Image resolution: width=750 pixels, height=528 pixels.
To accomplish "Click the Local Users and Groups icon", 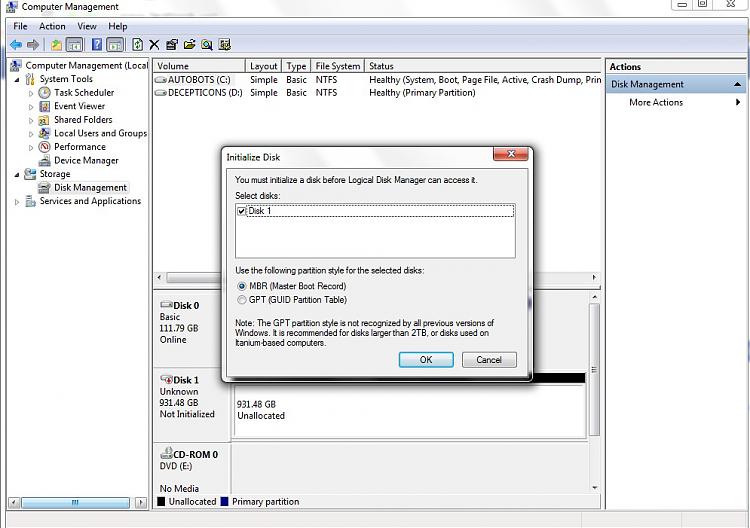I will point(44,133).
